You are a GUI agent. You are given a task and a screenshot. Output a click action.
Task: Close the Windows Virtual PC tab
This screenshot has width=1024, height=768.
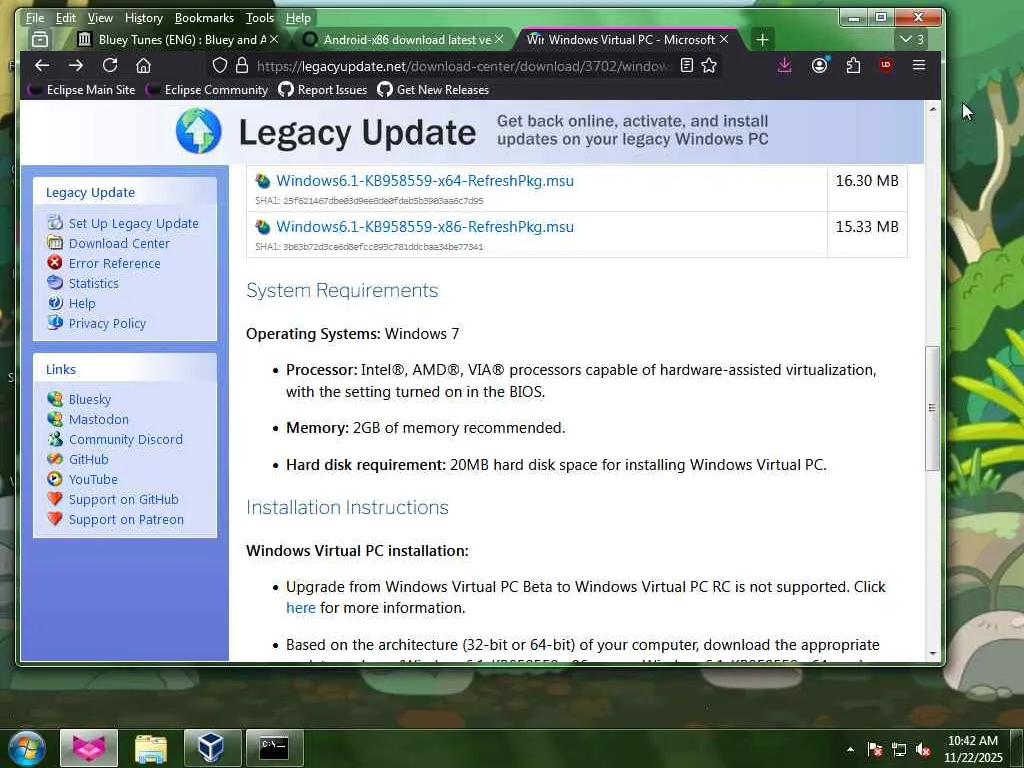point(724,39)
